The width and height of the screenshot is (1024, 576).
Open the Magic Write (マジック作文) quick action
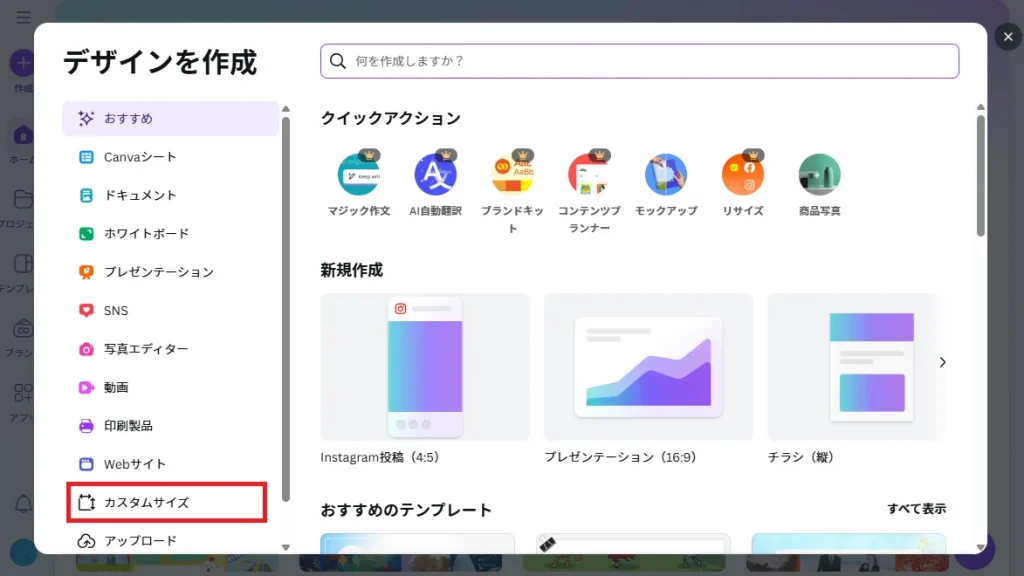click(359, 174)
